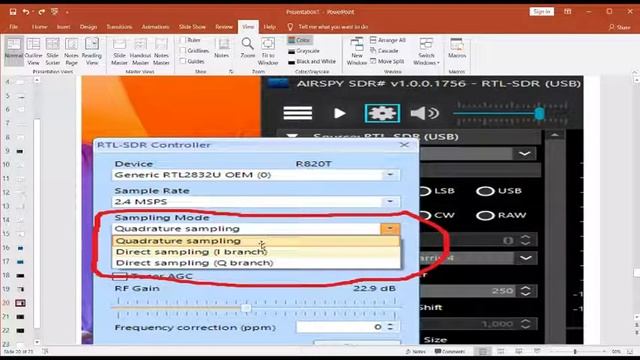Select LSB radio button in SDR# image

(x=425, y=191)
